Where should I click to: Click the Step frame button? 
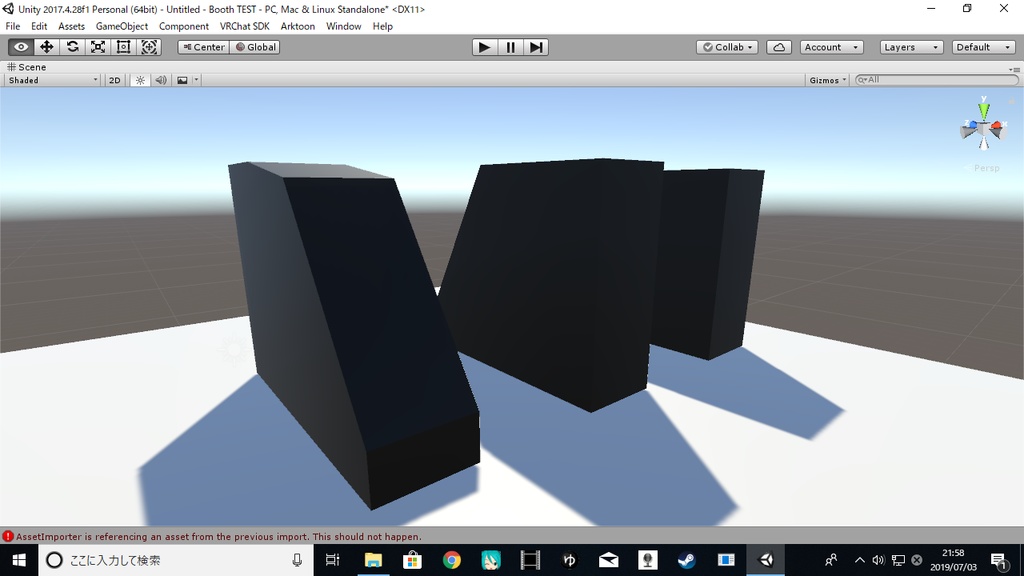pyautogui.click(x=536, y=47)
